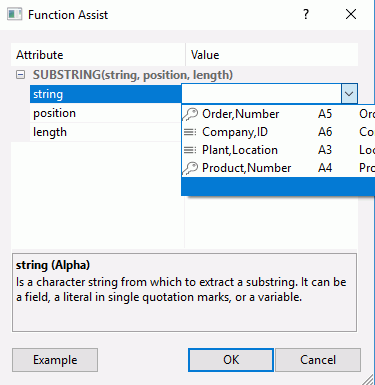This screenshot has width=375, height=385.
Task: Select the string attribute row
Action: point(106,94)
